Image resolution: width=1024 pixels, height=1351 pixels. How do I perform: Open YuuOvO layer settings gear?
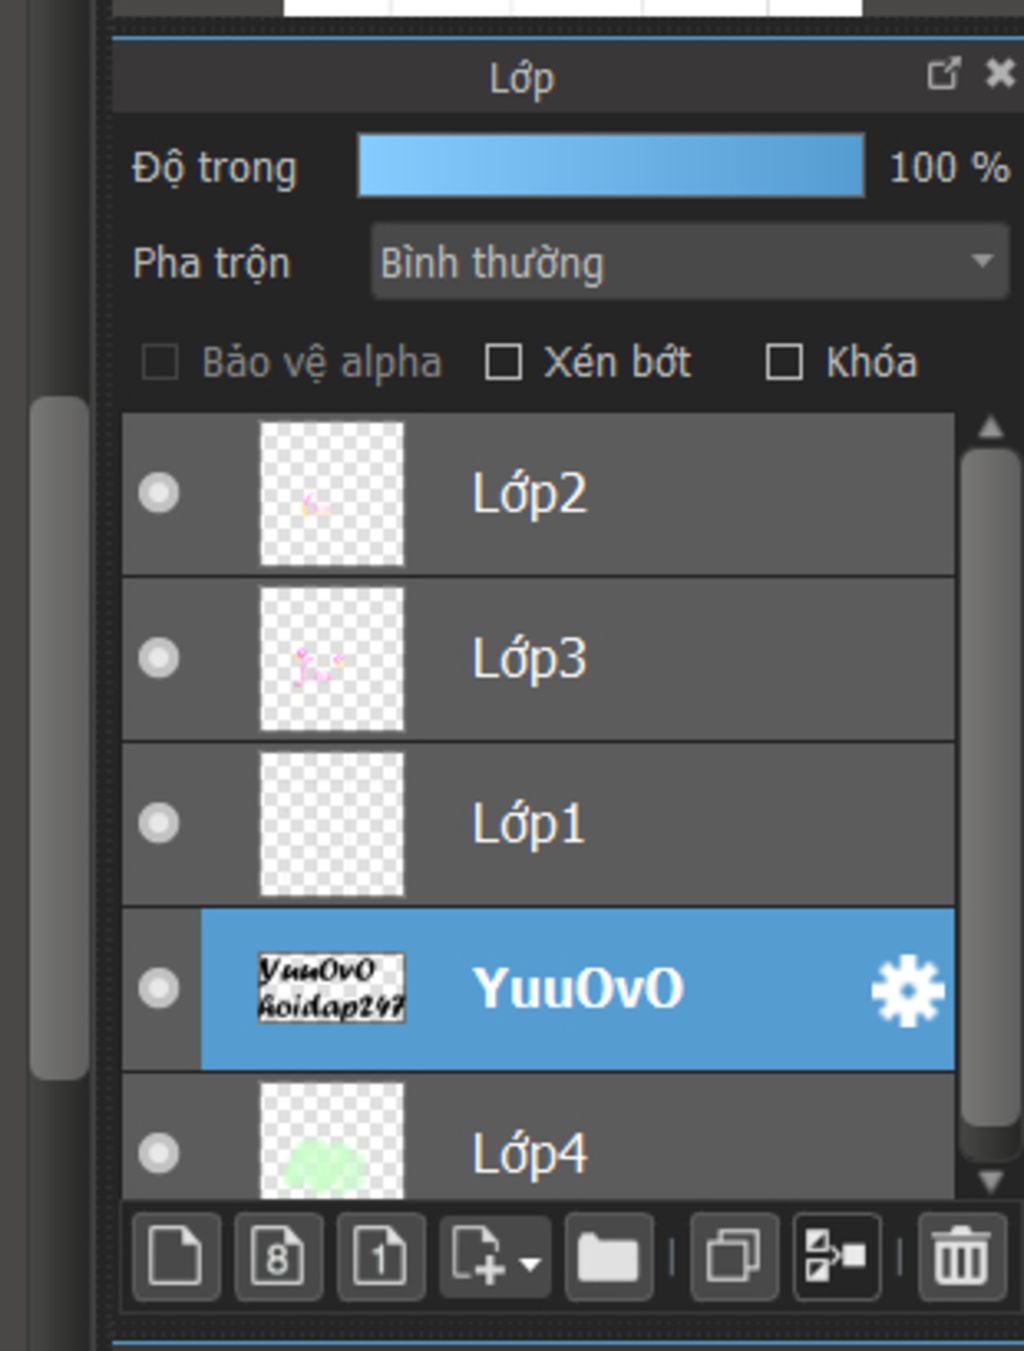(907, 990)
